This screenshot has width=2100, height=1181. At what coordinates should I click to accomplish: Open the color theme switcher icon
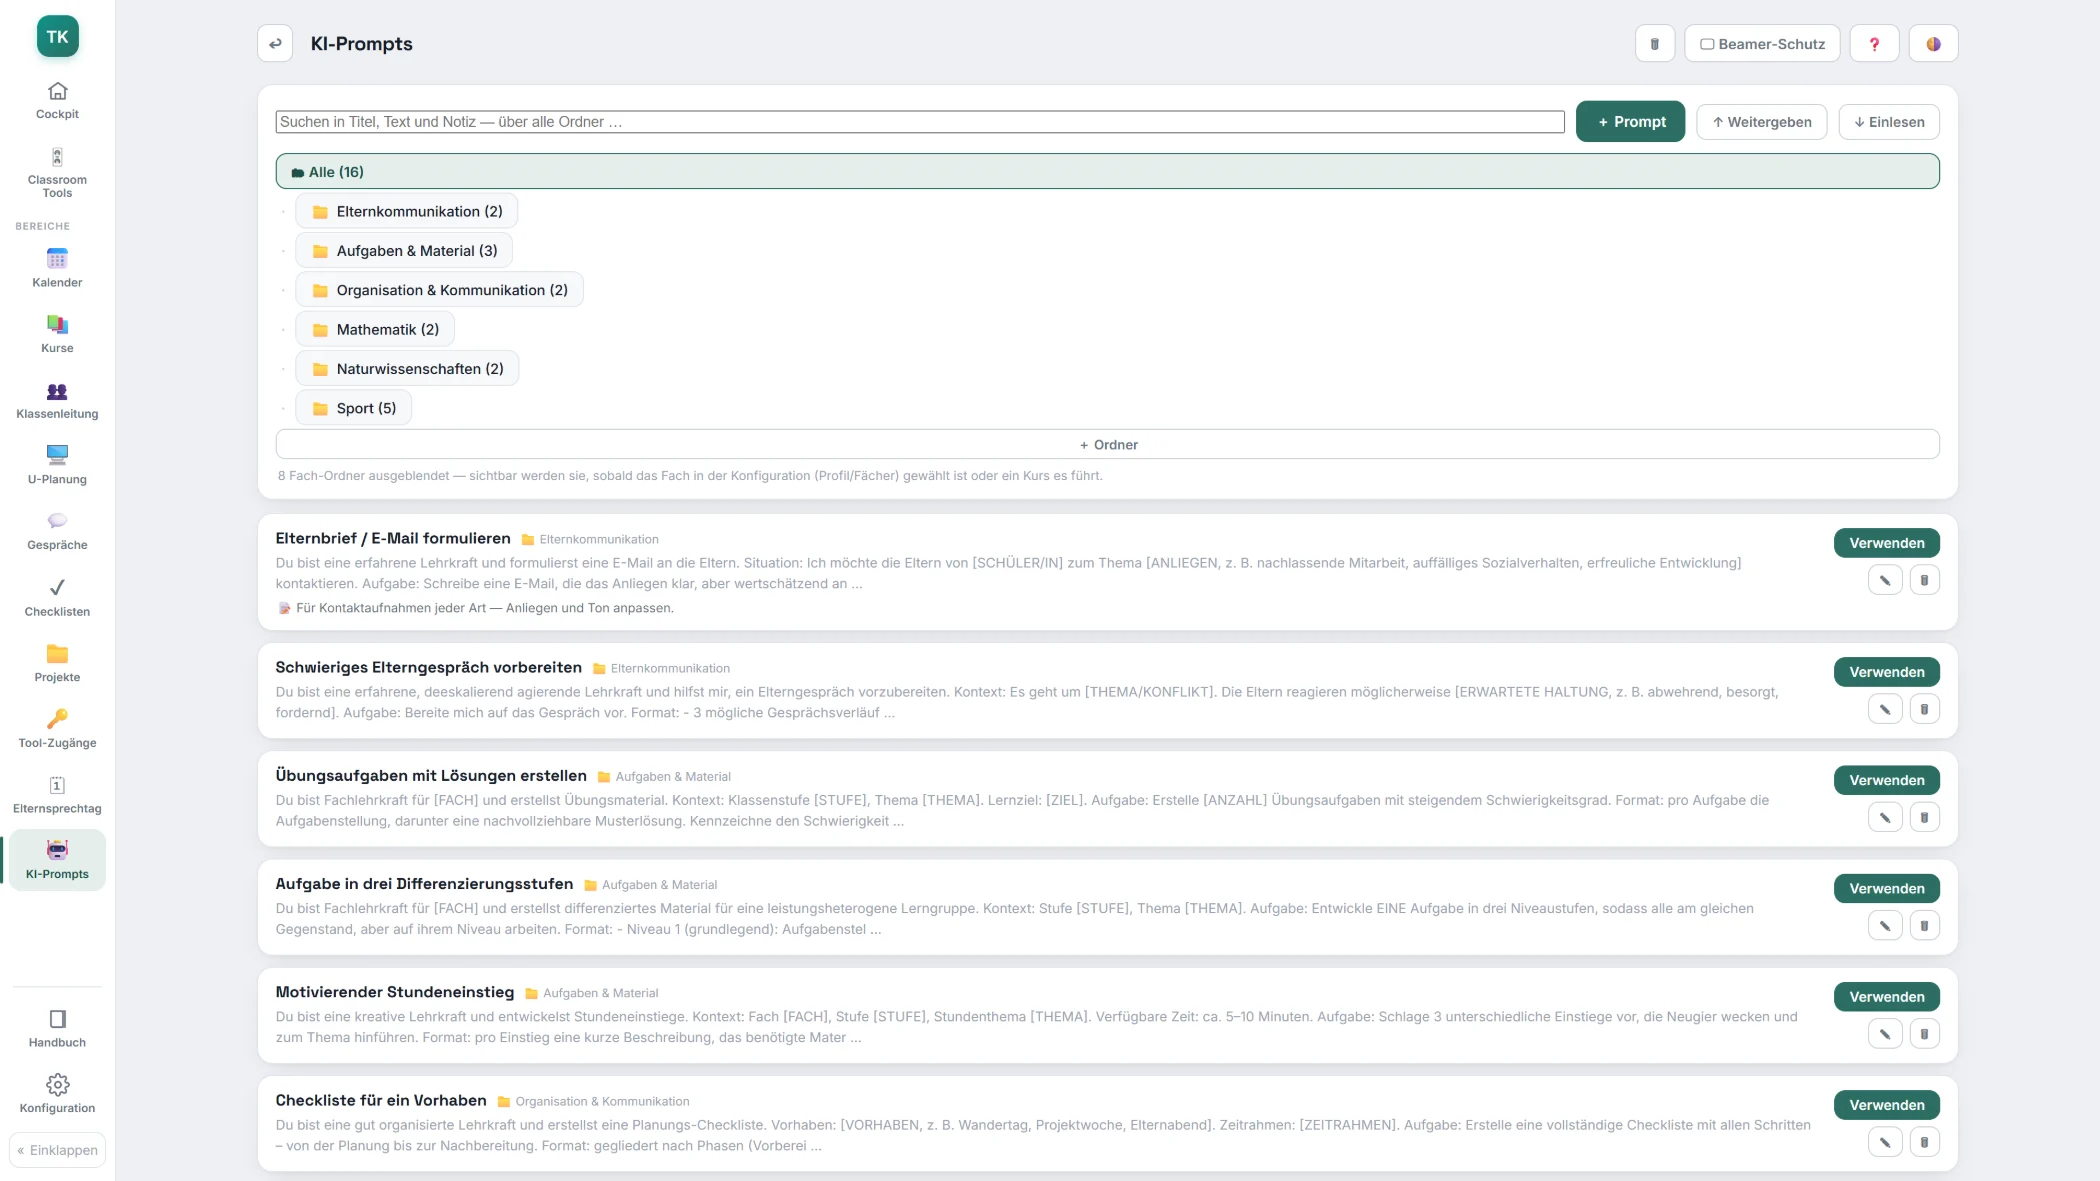1933,44
